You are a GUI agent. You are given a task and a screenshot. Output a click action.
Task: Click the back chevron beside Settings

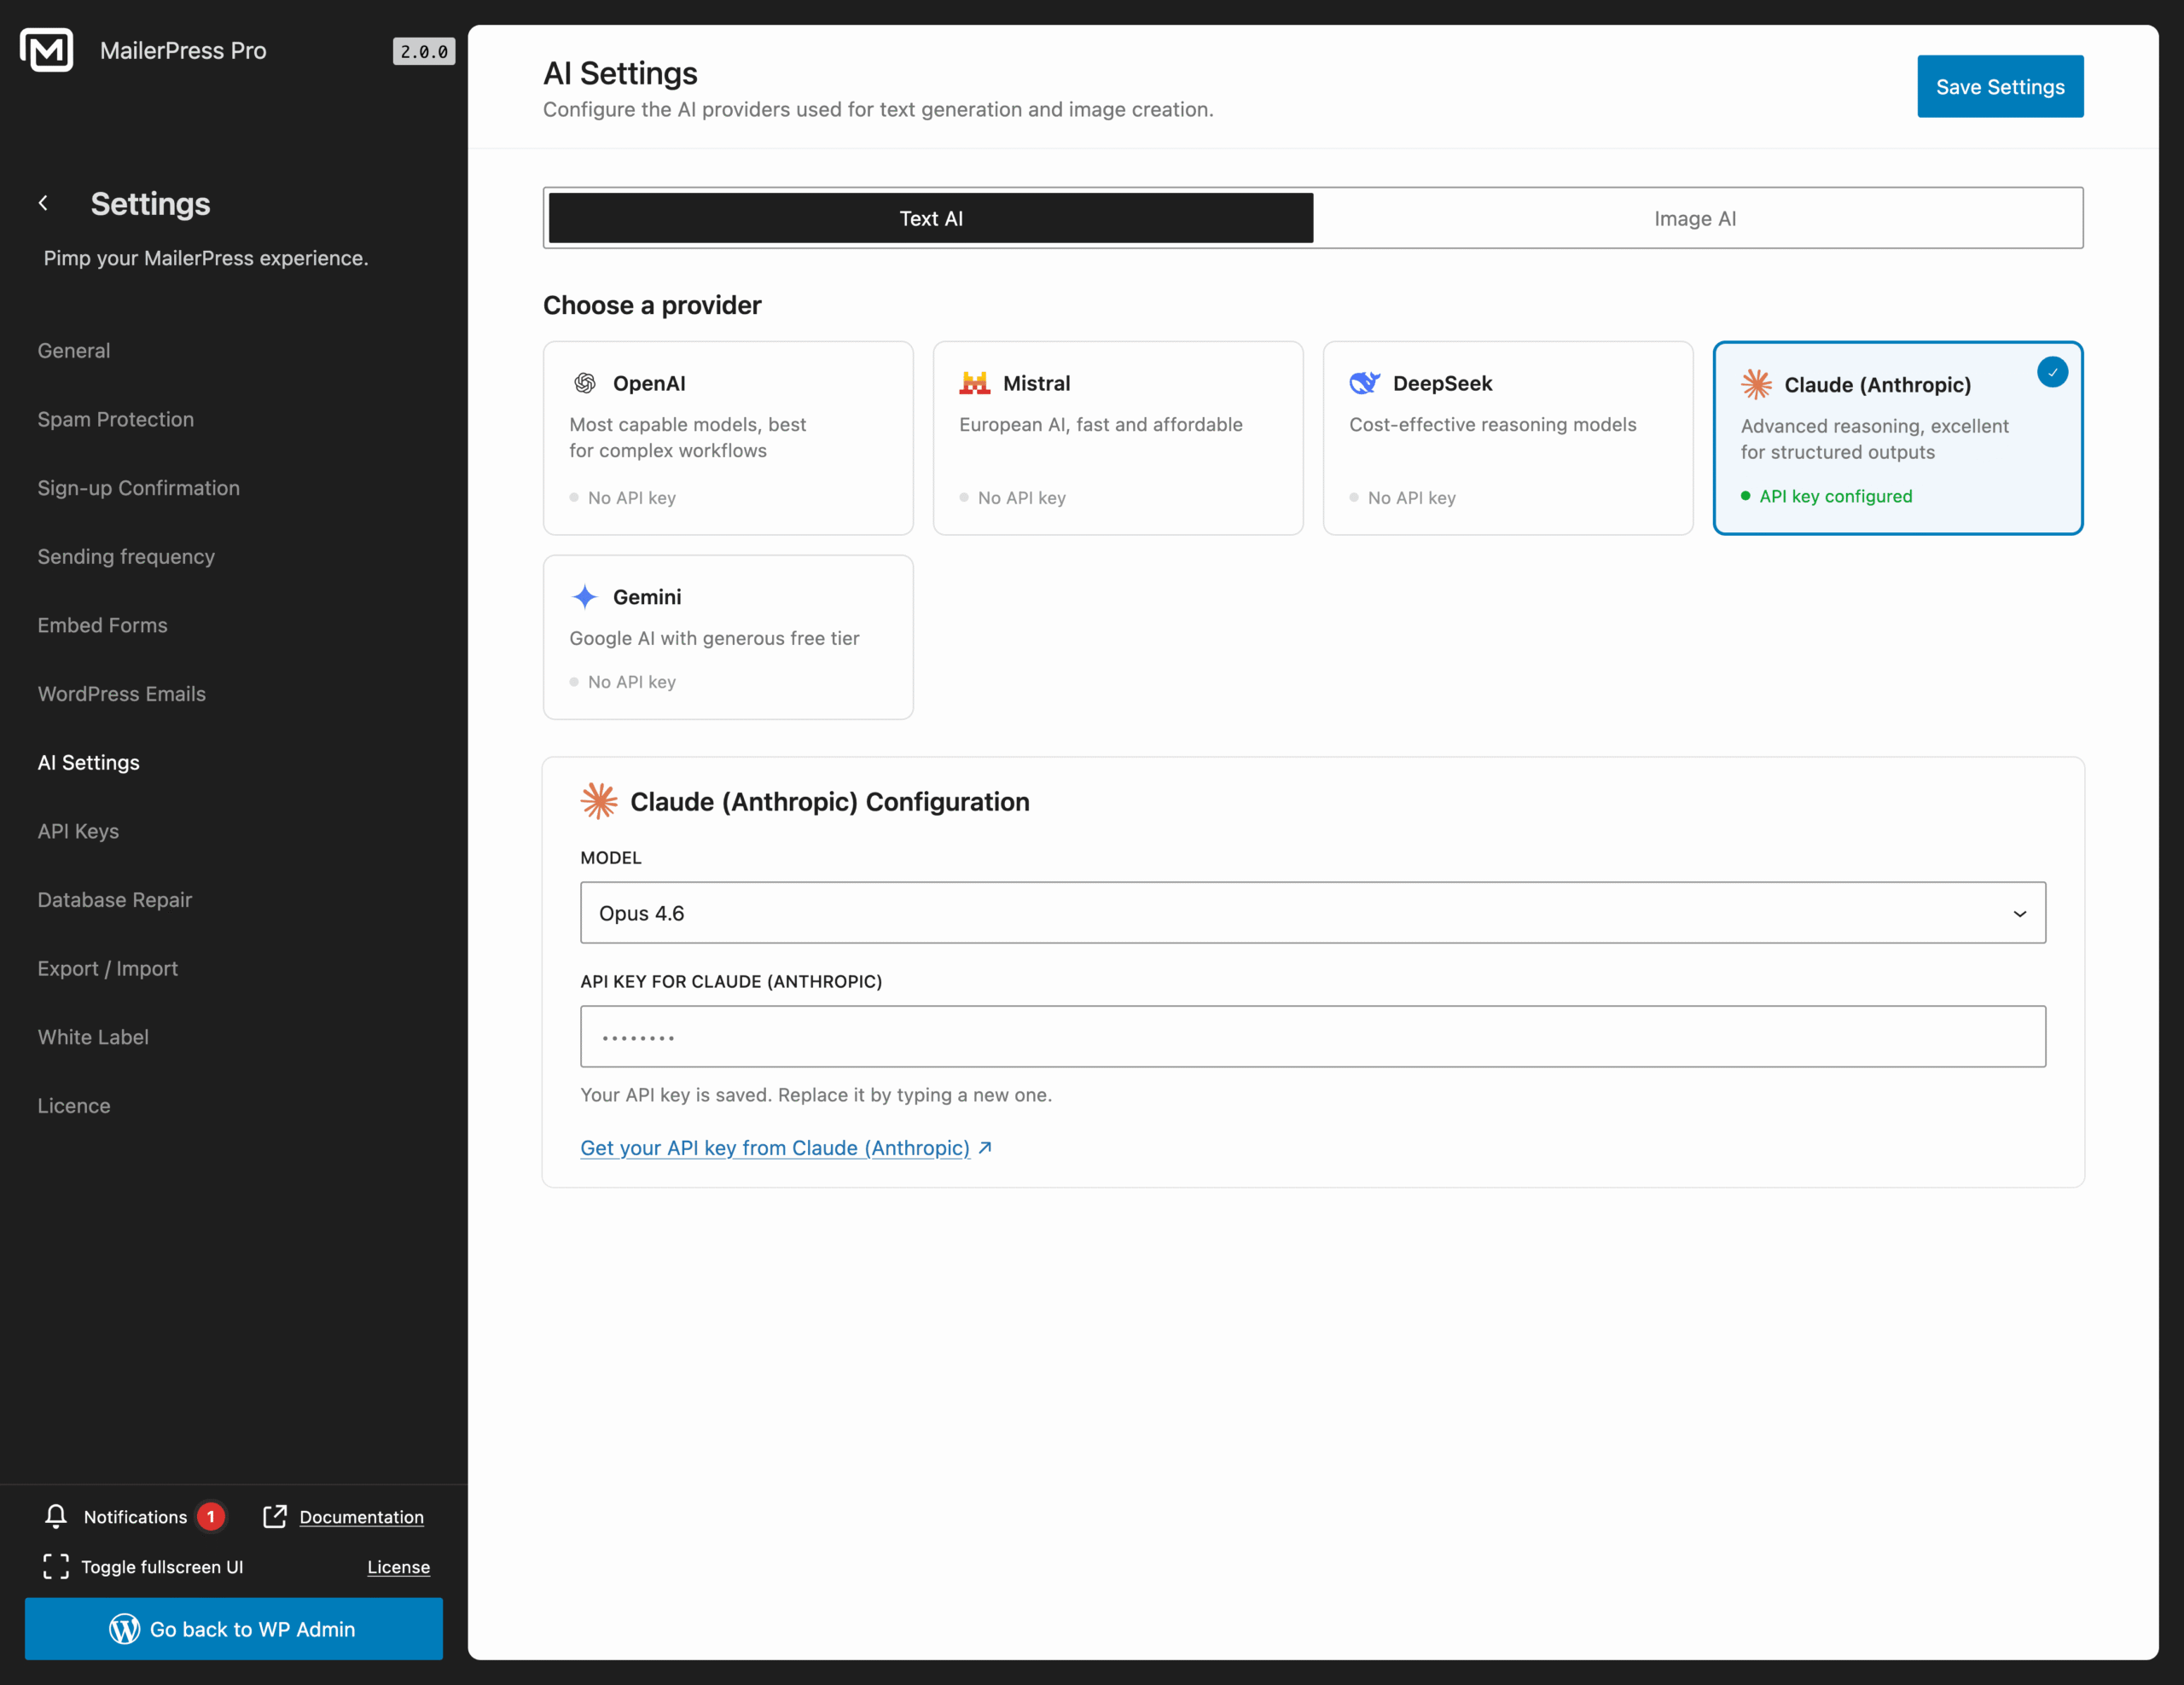43,203
